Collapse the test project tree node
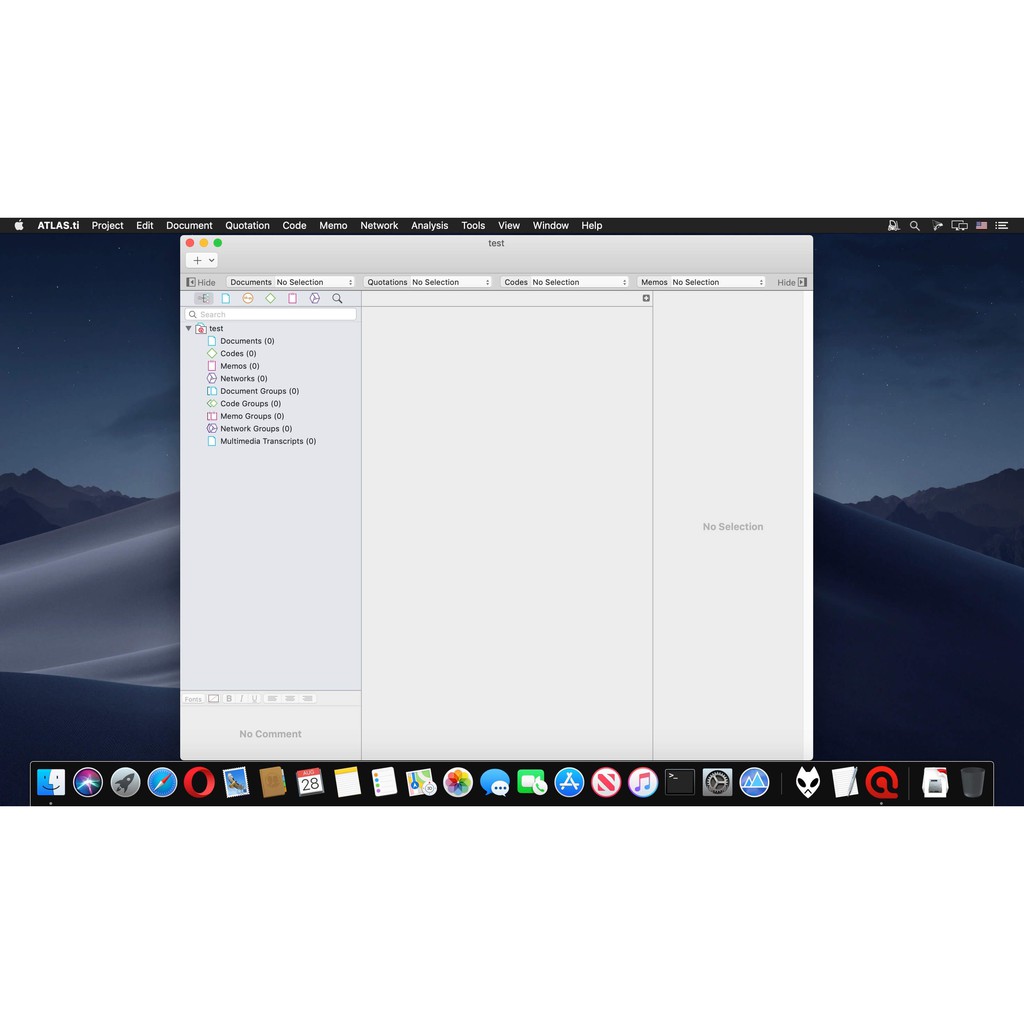Image resolution: width=1024 pixels, height=1024 pixels. tap(188, 328)
